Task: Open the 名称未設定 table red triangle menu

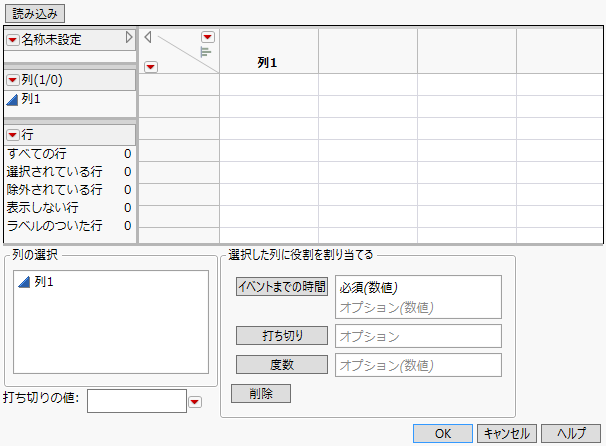Action: coord(13,40)
